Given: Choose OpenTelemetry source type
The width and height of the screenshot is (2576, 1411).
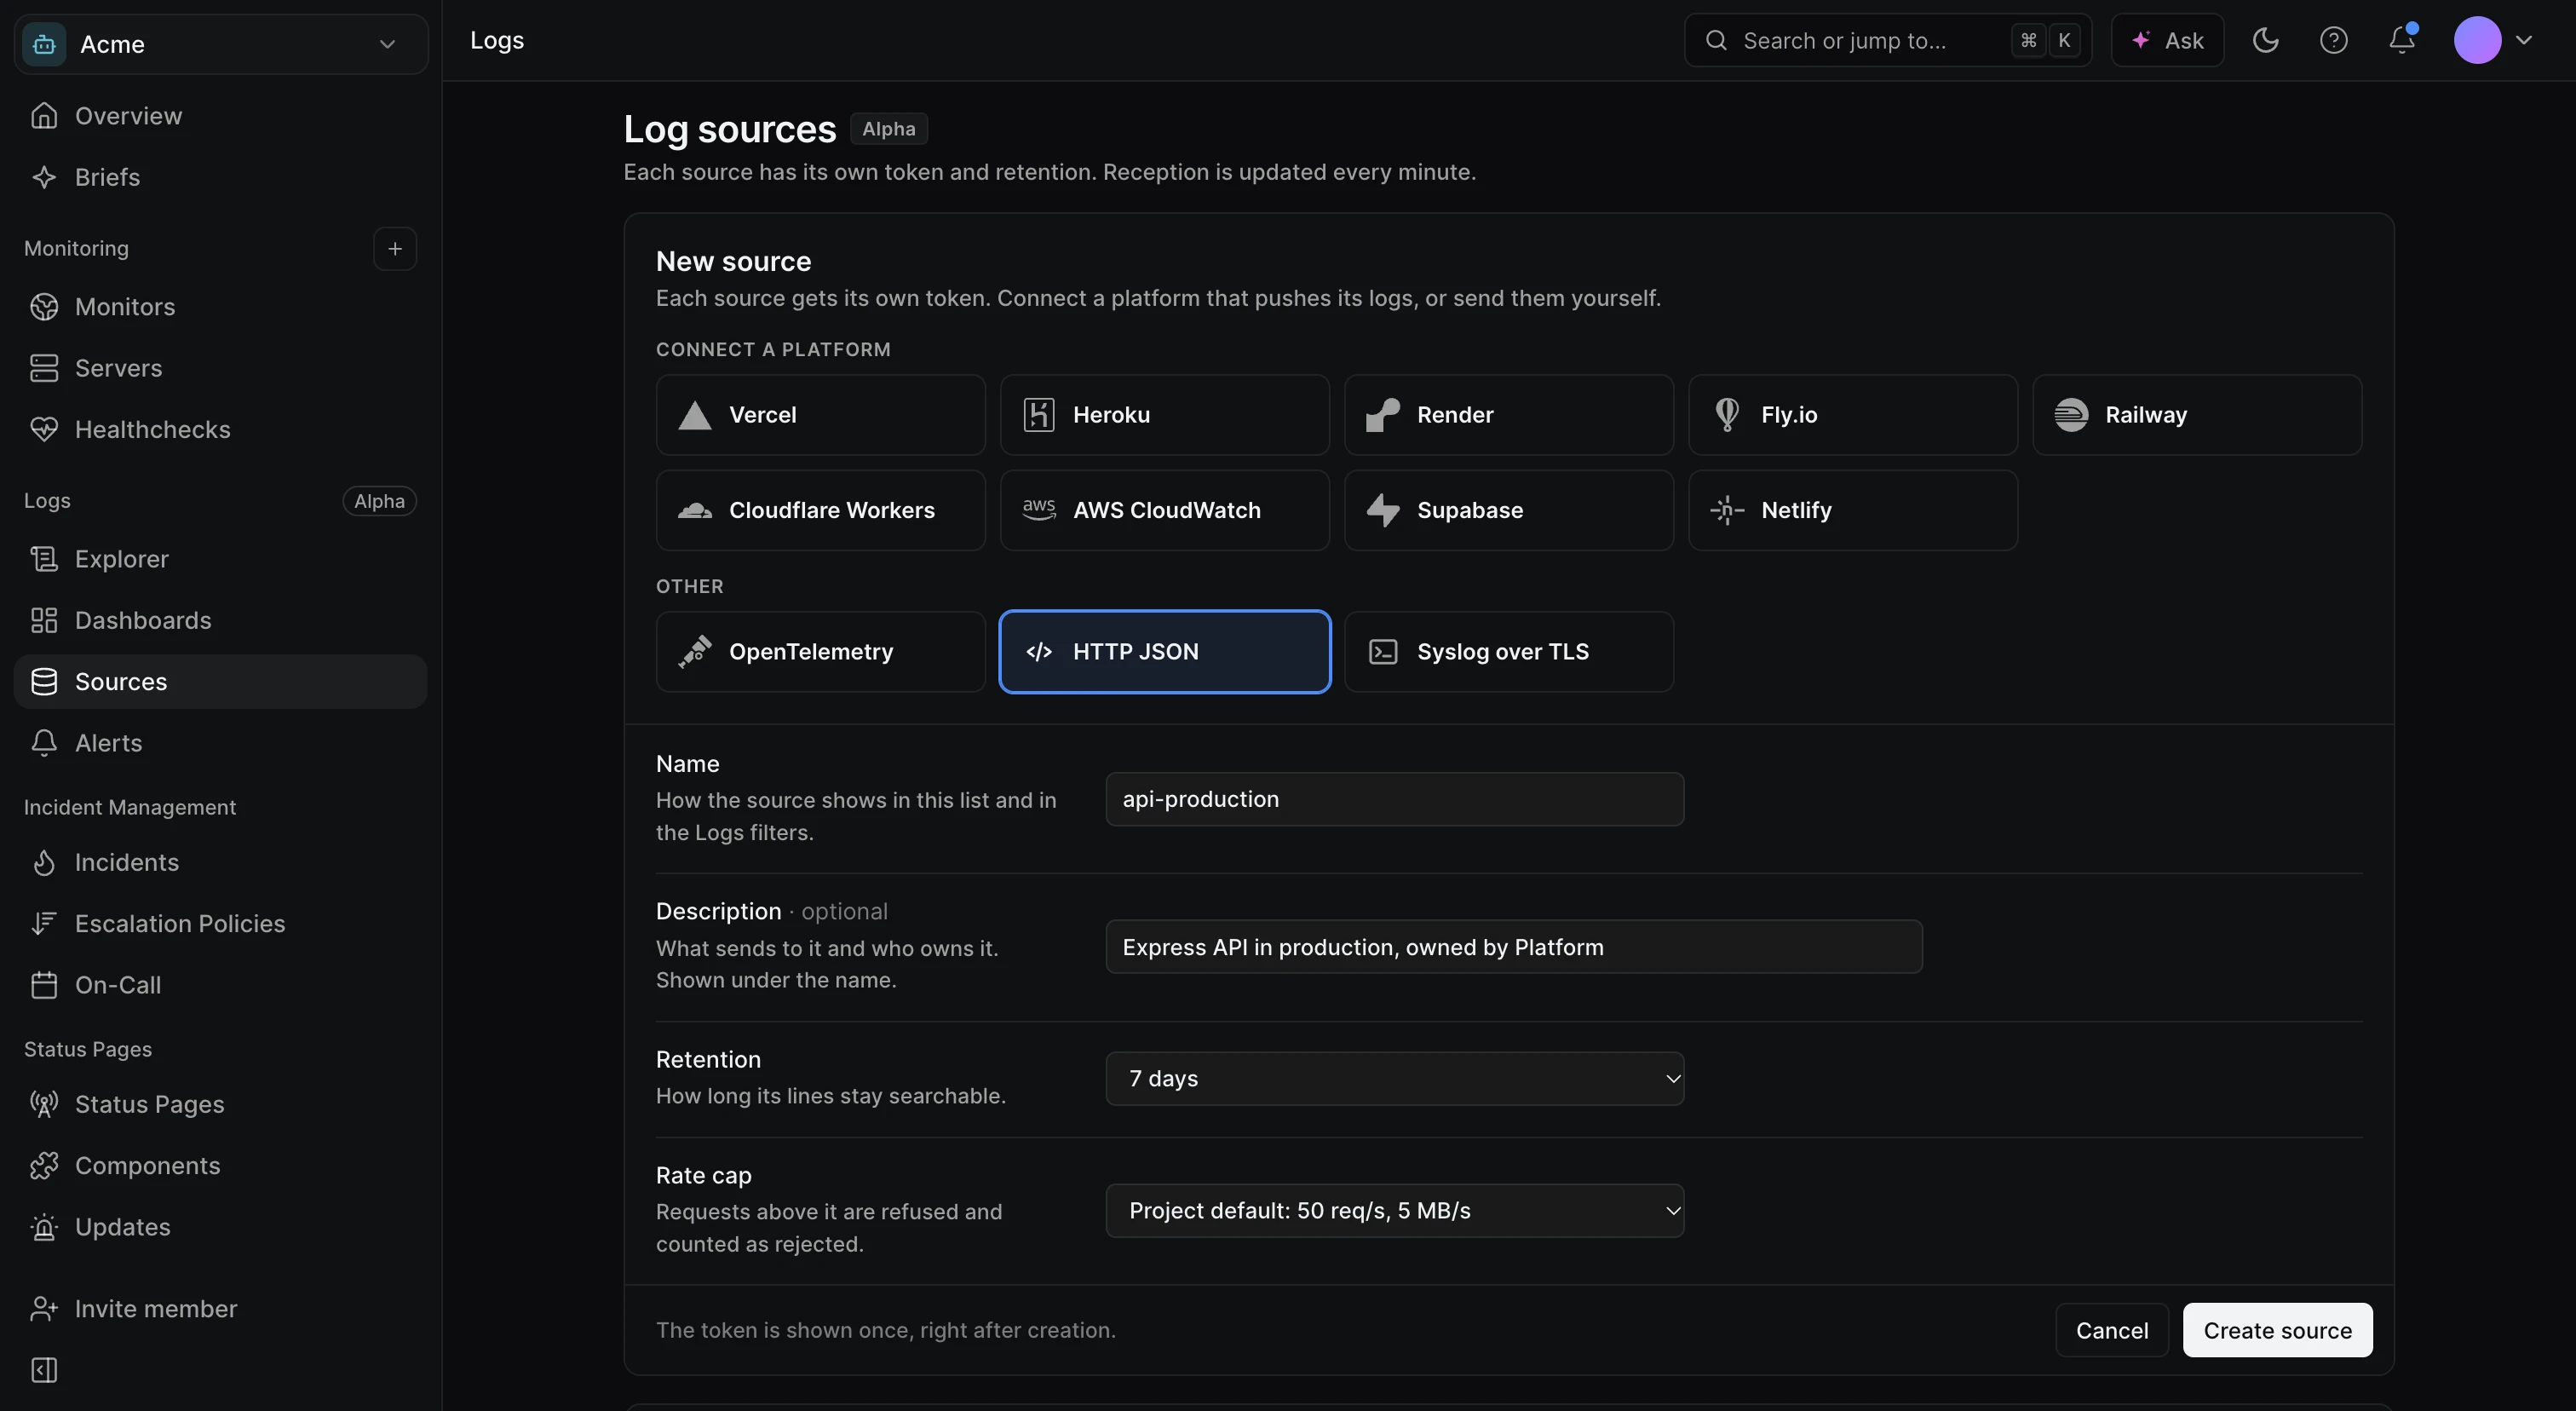Looking at the screenshot, I should 820,652.
